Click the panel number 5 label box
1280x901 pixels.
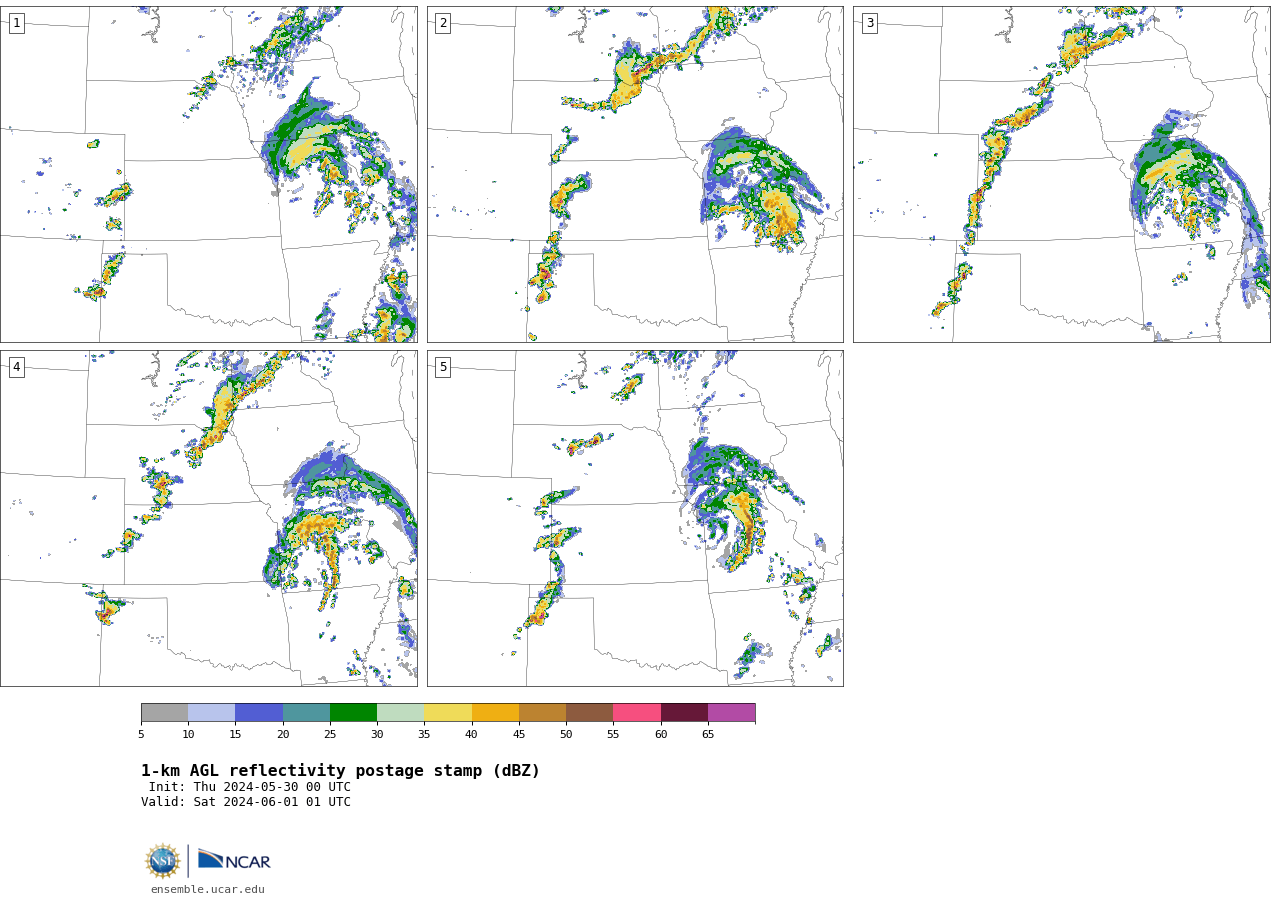coord(443,367)
